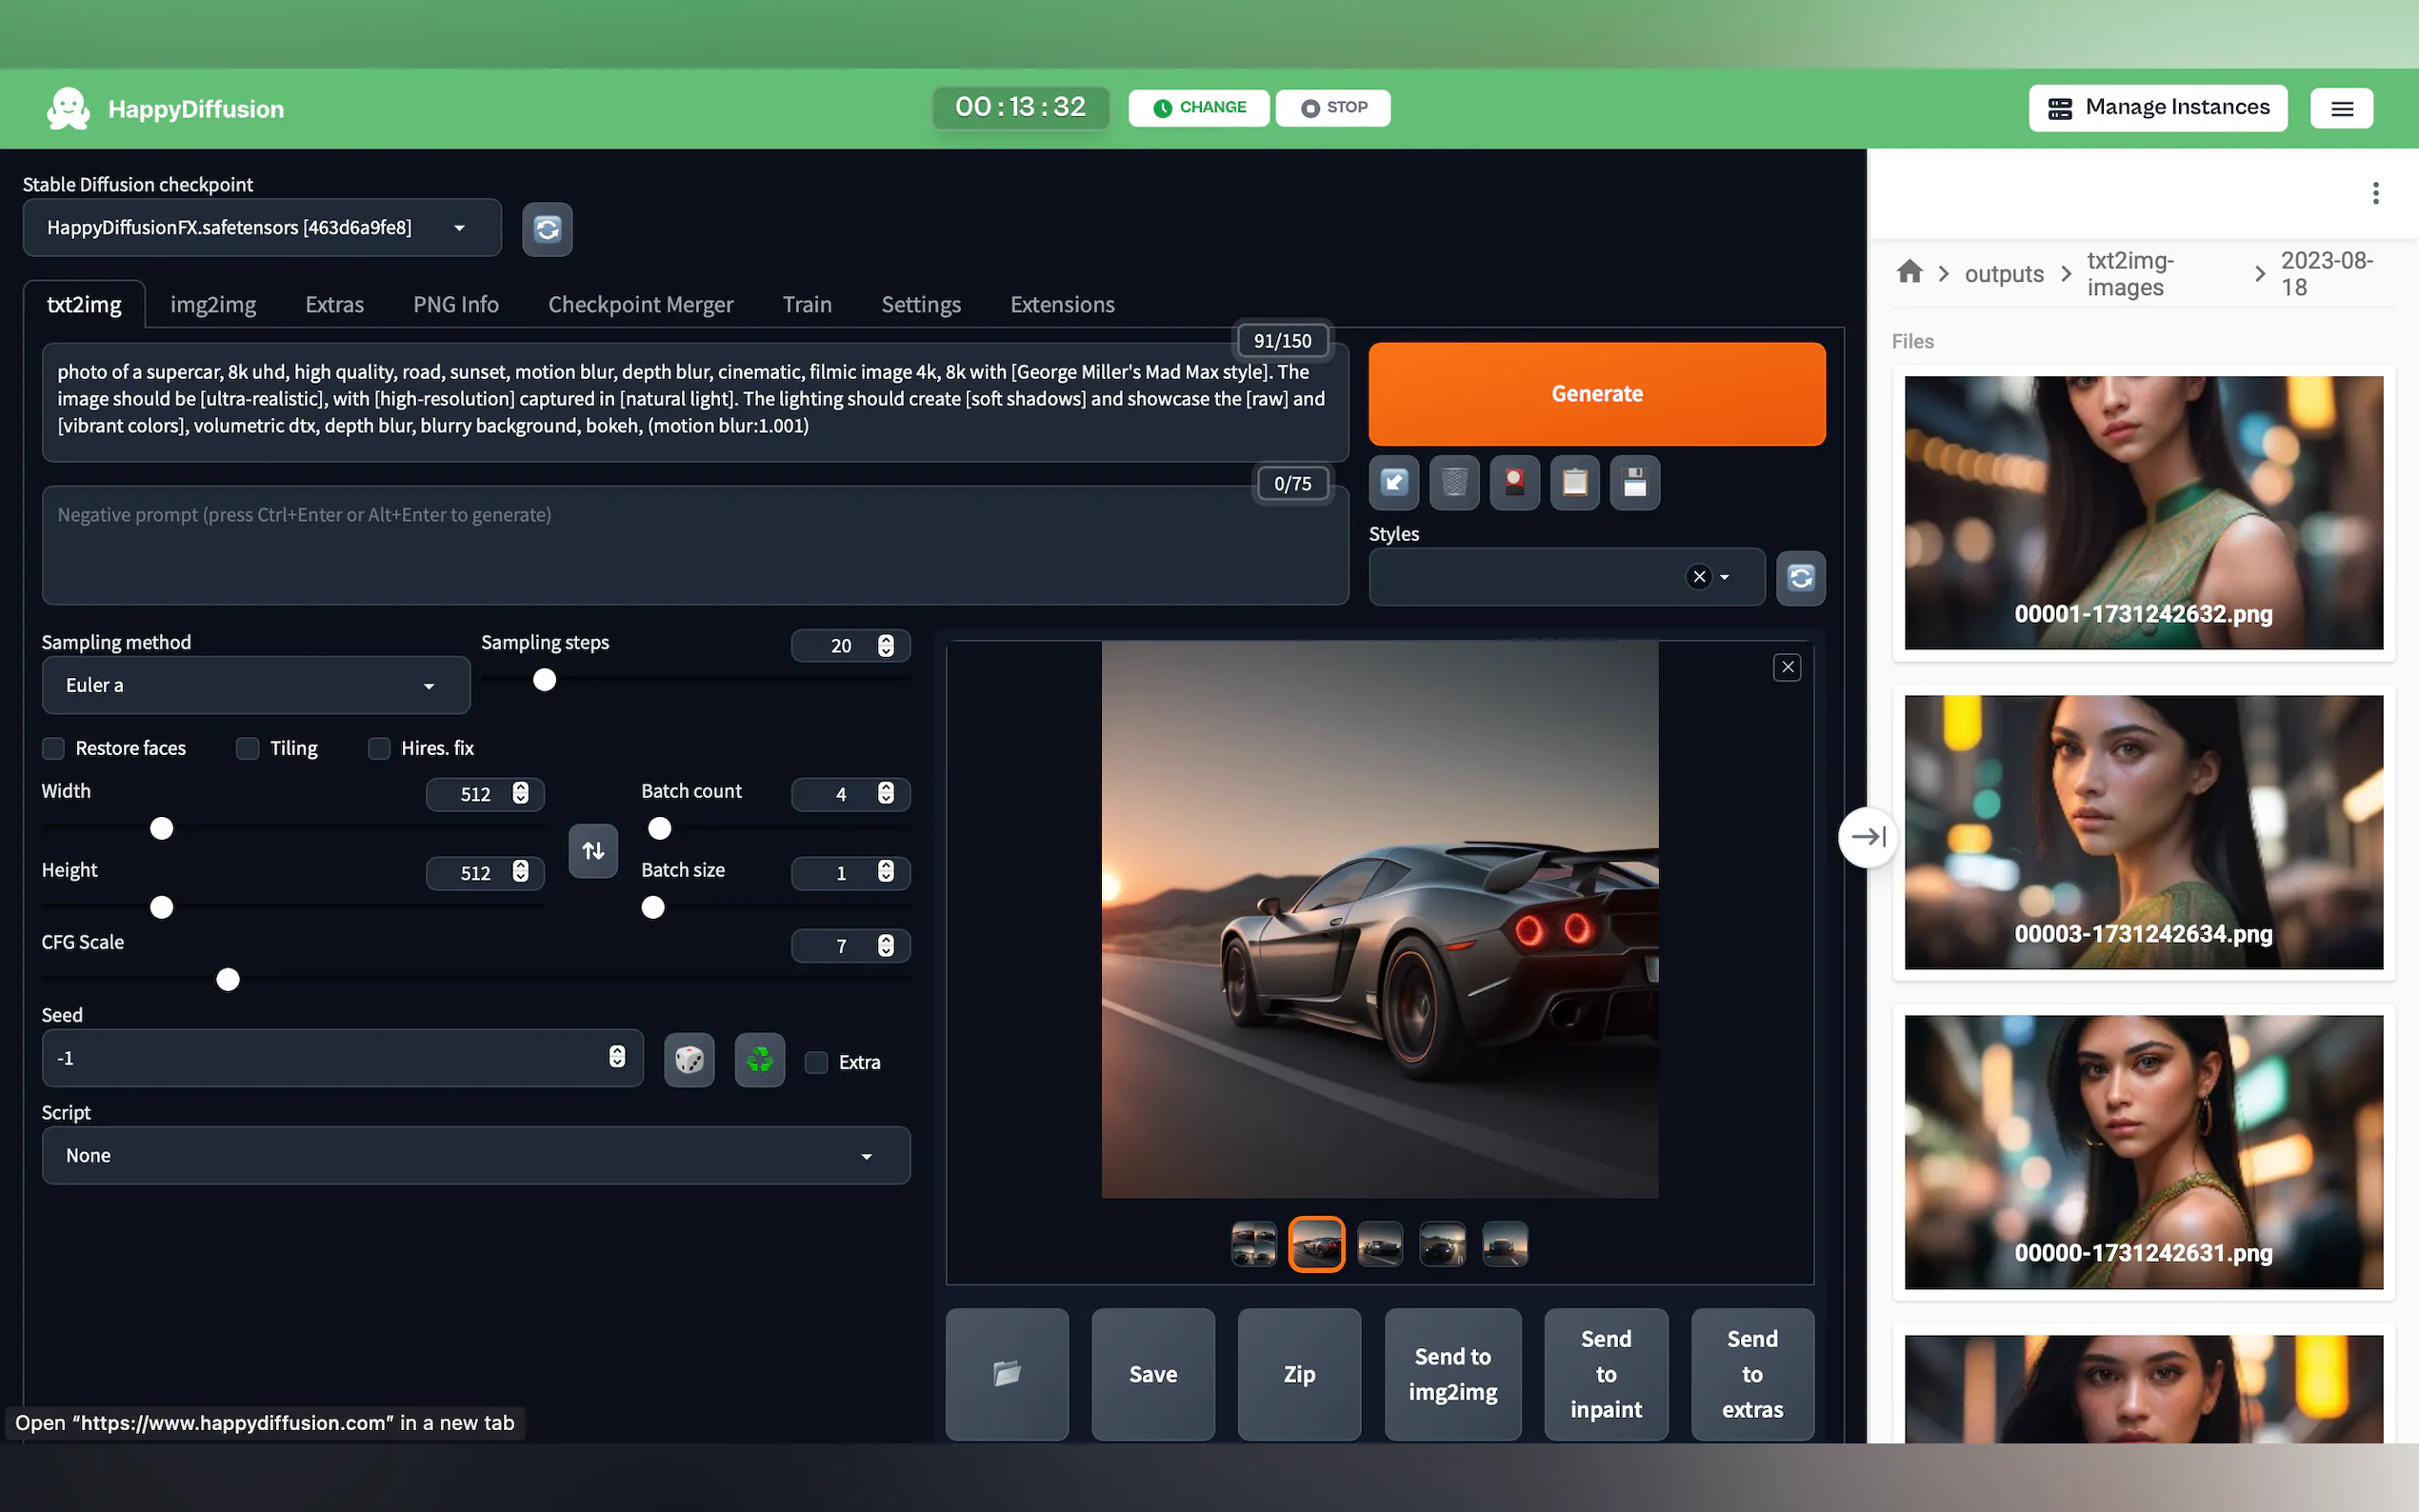This screenshot has height=1512, width=2419.
Task: Click the green recycle seed icon
Action: 759,1060
